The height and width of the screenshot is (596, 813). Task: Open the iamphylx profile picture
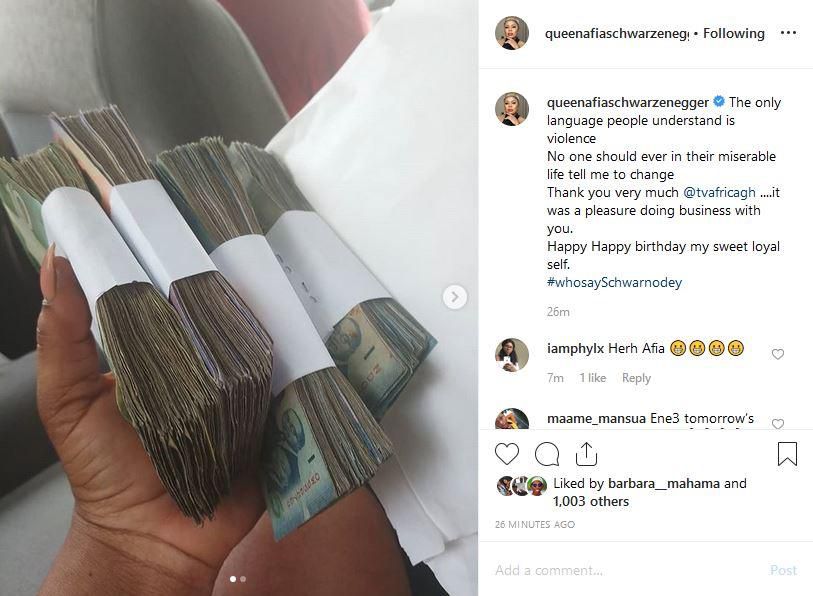point(512,355)
